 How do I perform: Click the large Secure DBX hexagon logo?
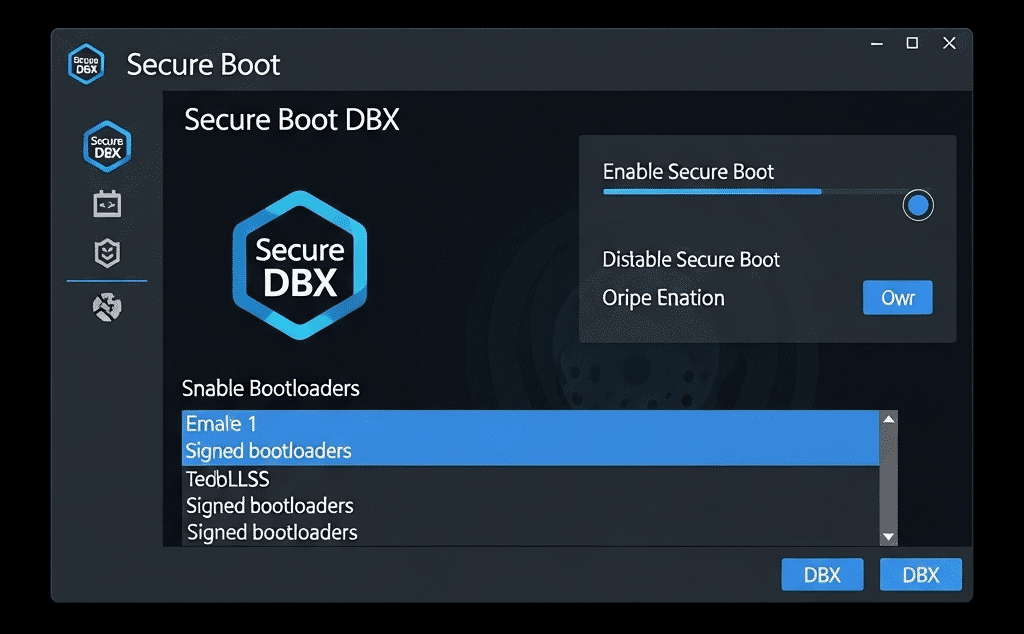(x=300, y=265)
